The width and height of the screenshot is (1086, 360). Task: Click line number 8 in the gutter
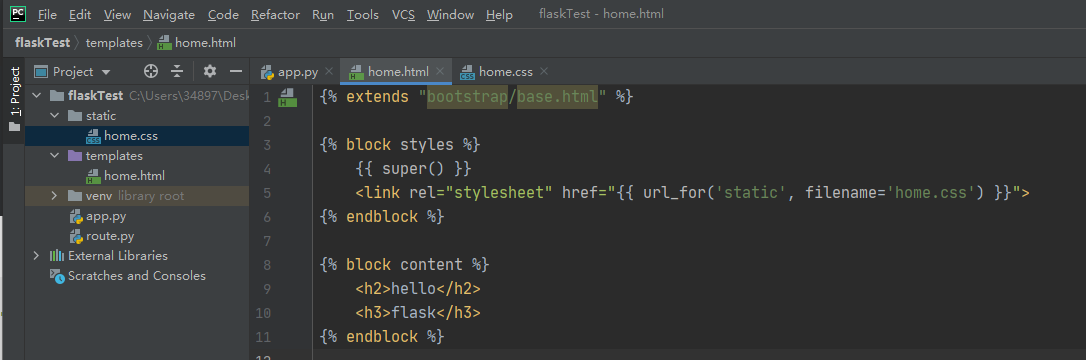(x=267, y=264)
